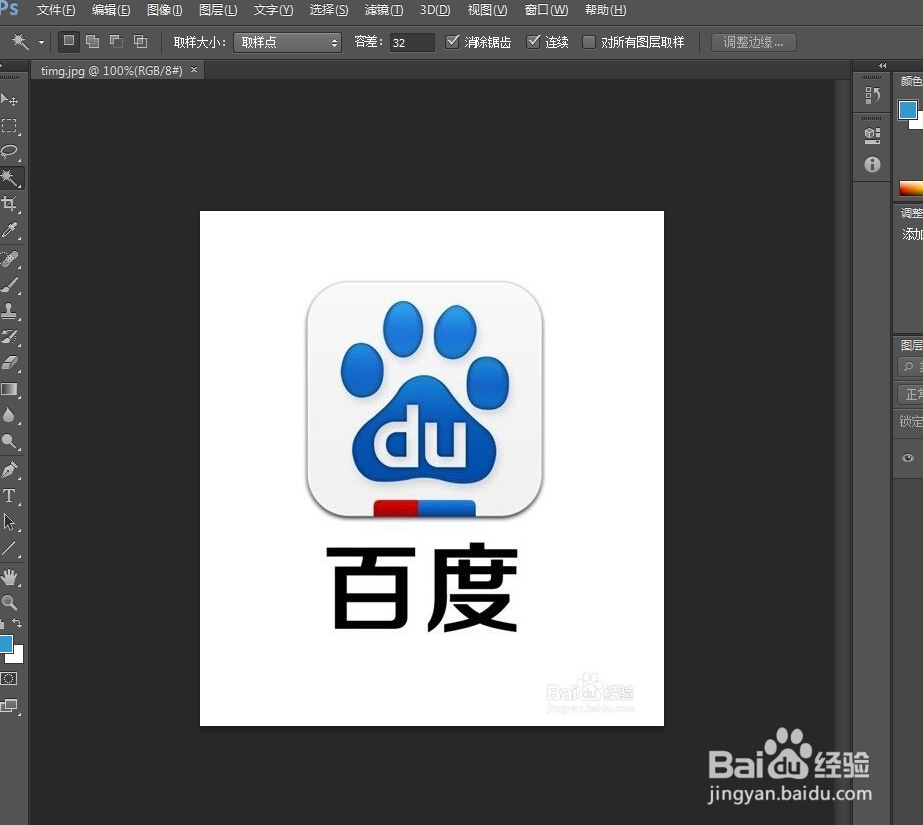Open the 图层(L) menu

(x=218, y=10)
